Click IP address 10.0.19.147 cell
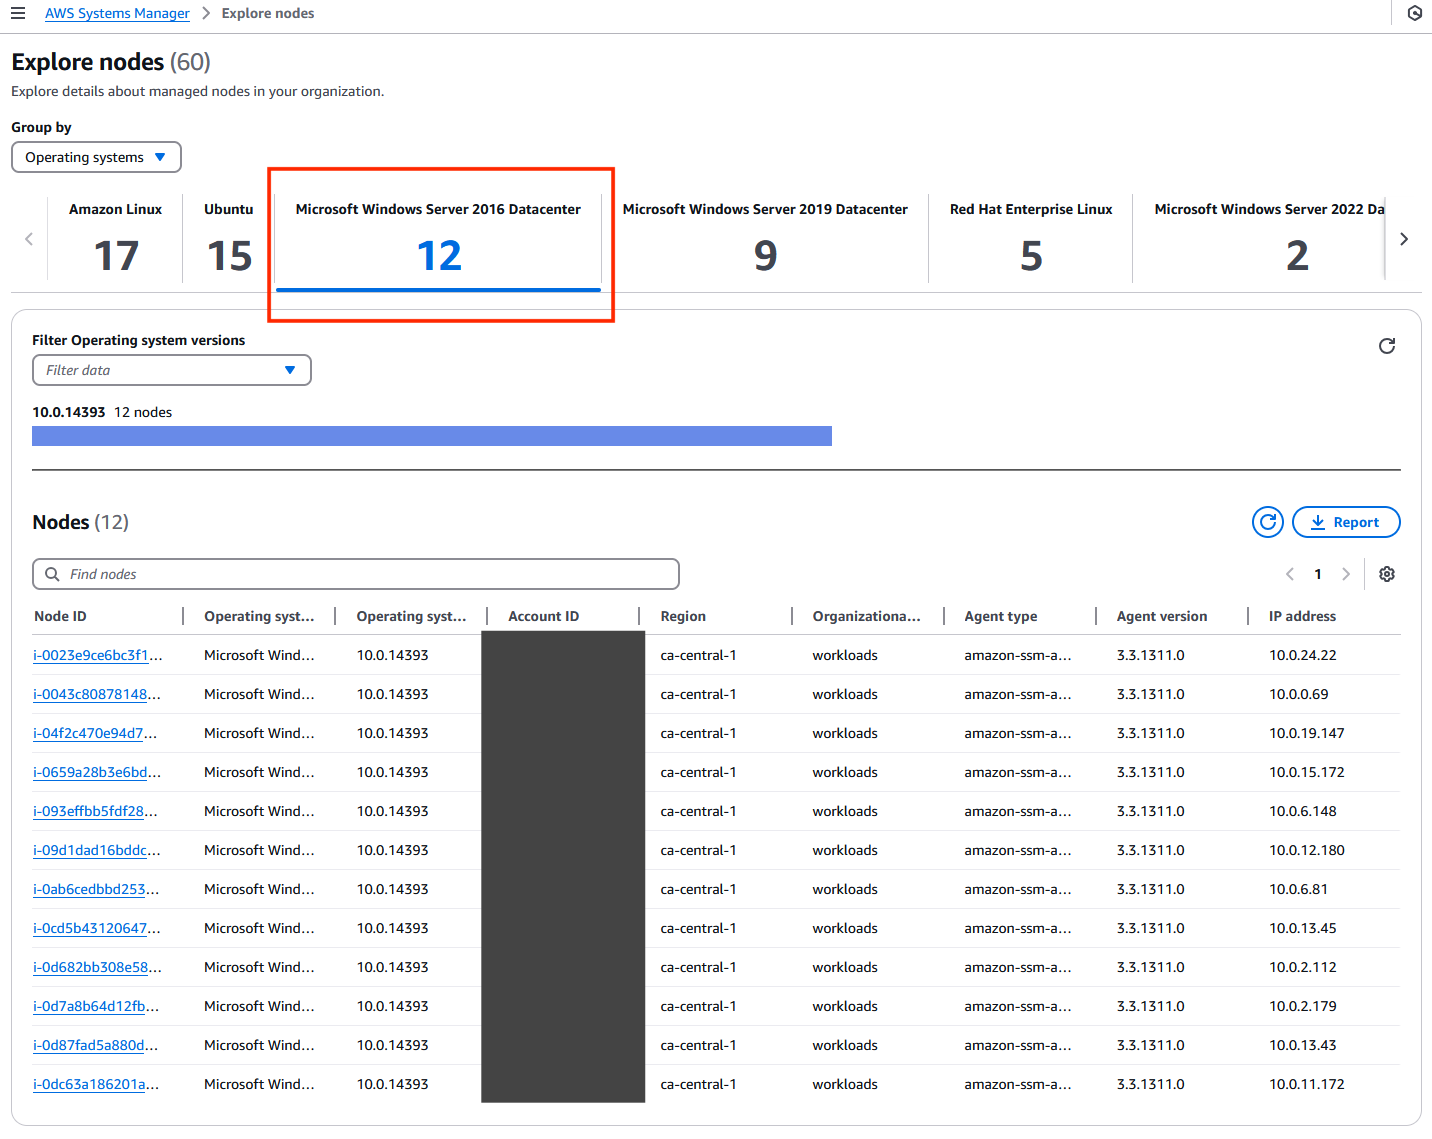The width and height of the screenshot is (1432, 1139). tap(1307, 733)
